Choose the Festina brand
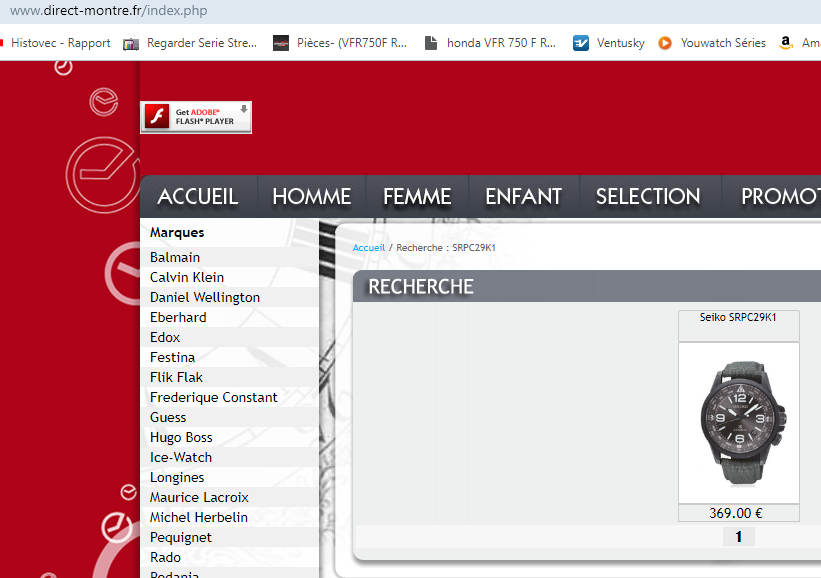This screenshot has height=578, width=821. pyautogui.click(x=172, y=358)
